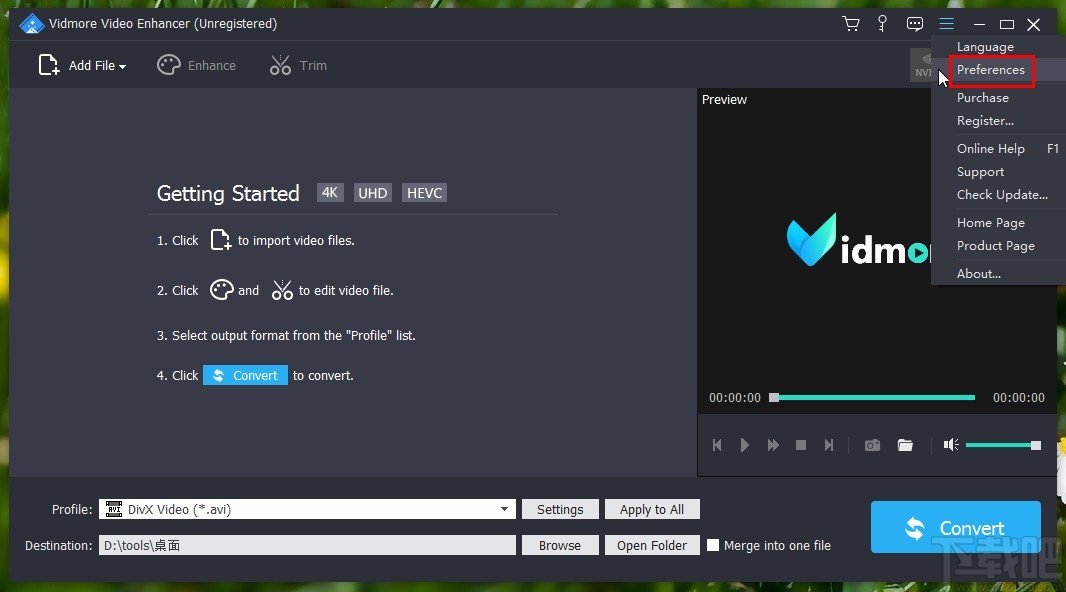The height and width of the screenshot is (592, 1066).
Task: Click the Vidmore app logo icon
Action: click(x=31, y=24)
